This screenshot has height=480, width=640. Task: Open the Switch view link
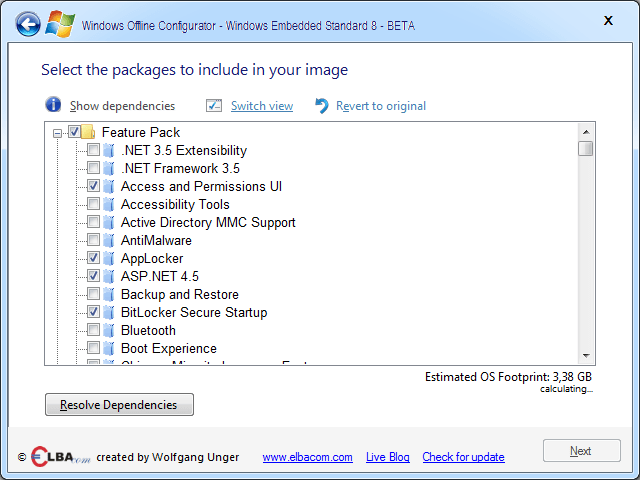click(x=262, y=106)
